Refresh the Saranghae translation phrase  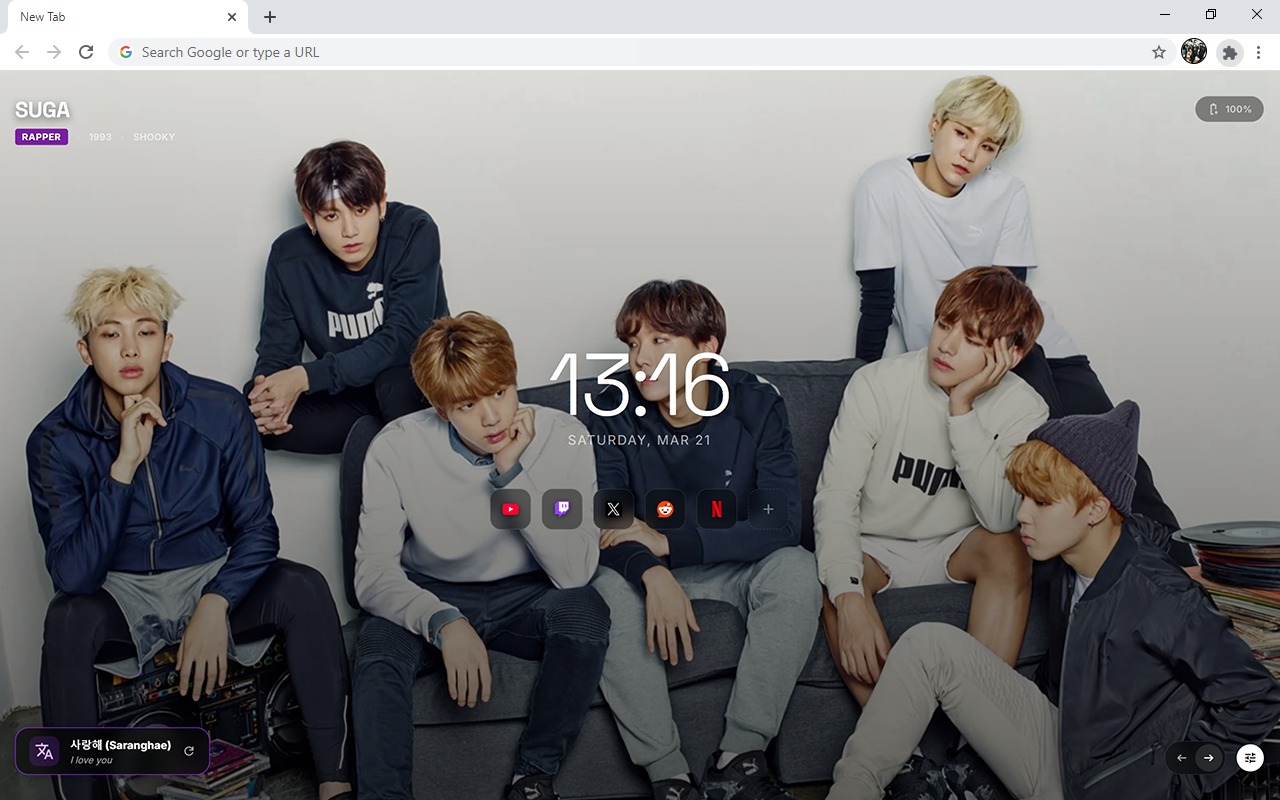tap(189, 751)
